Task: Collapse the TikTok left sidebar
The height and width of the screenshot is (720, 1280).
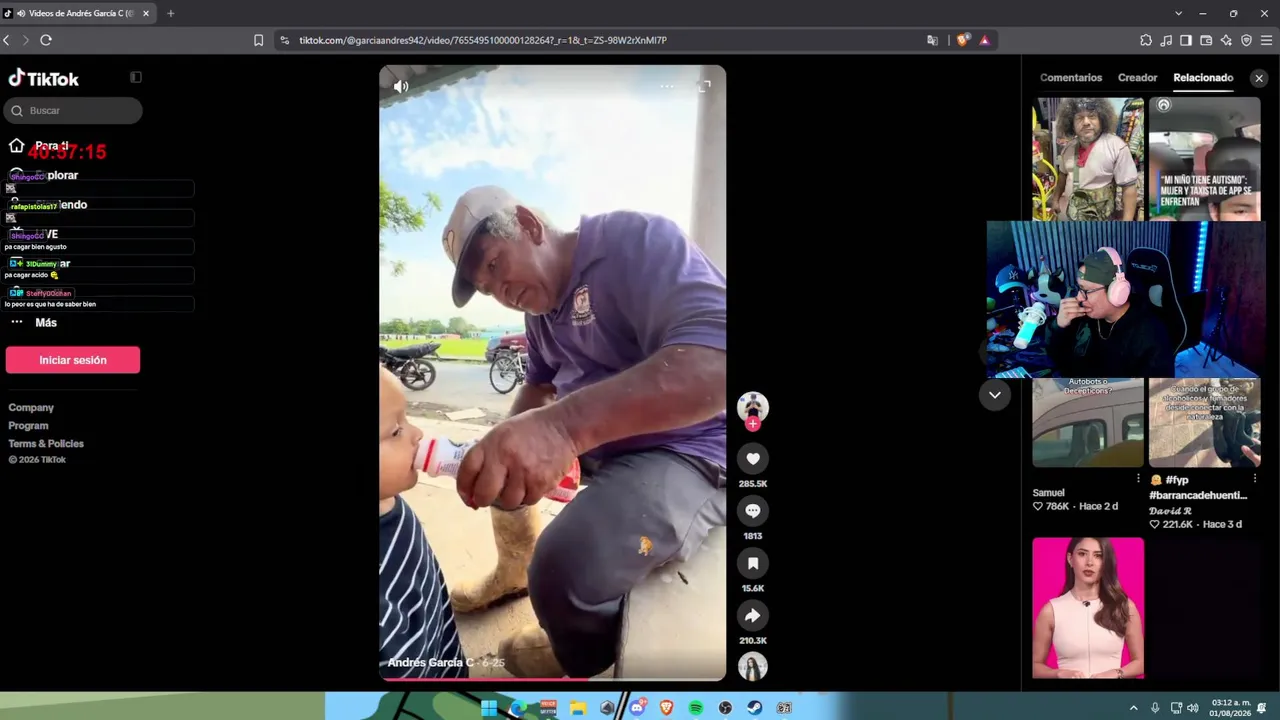Action: coord(136,77)
